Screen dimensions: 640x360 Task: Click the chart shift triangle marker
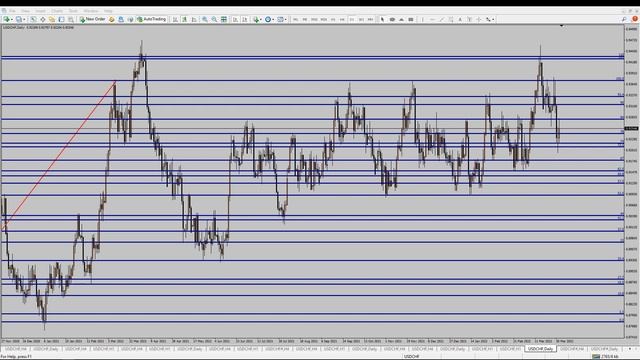click(x=562, y=26)
